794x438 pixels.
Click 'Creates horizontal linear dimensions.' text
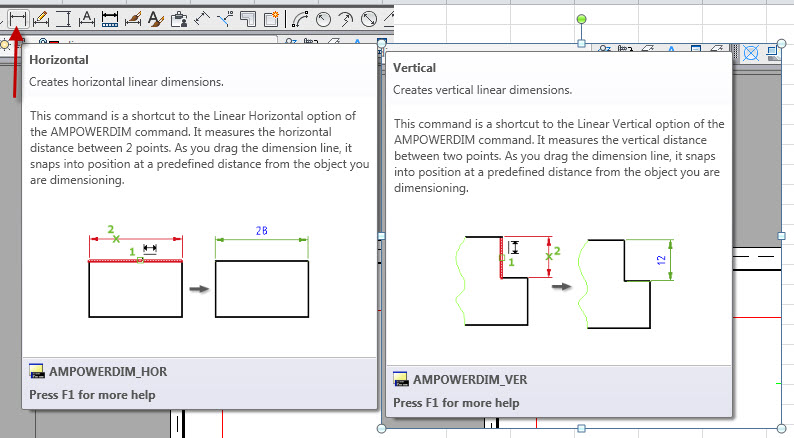click(126, 82)
